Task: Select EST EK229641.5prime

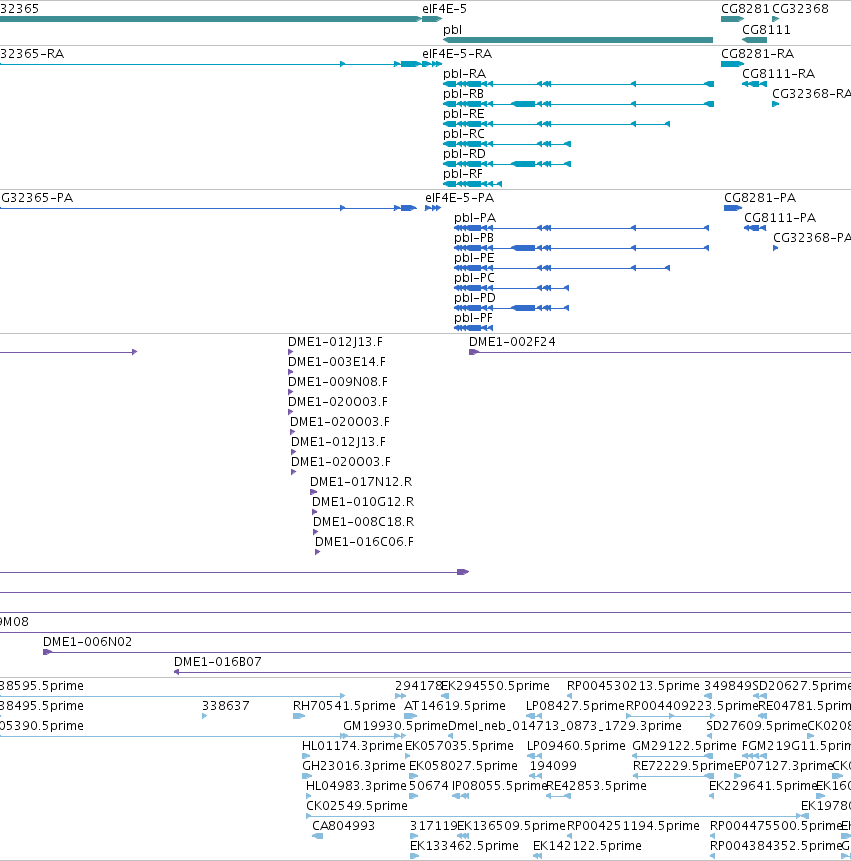Action: click(762, 786)
